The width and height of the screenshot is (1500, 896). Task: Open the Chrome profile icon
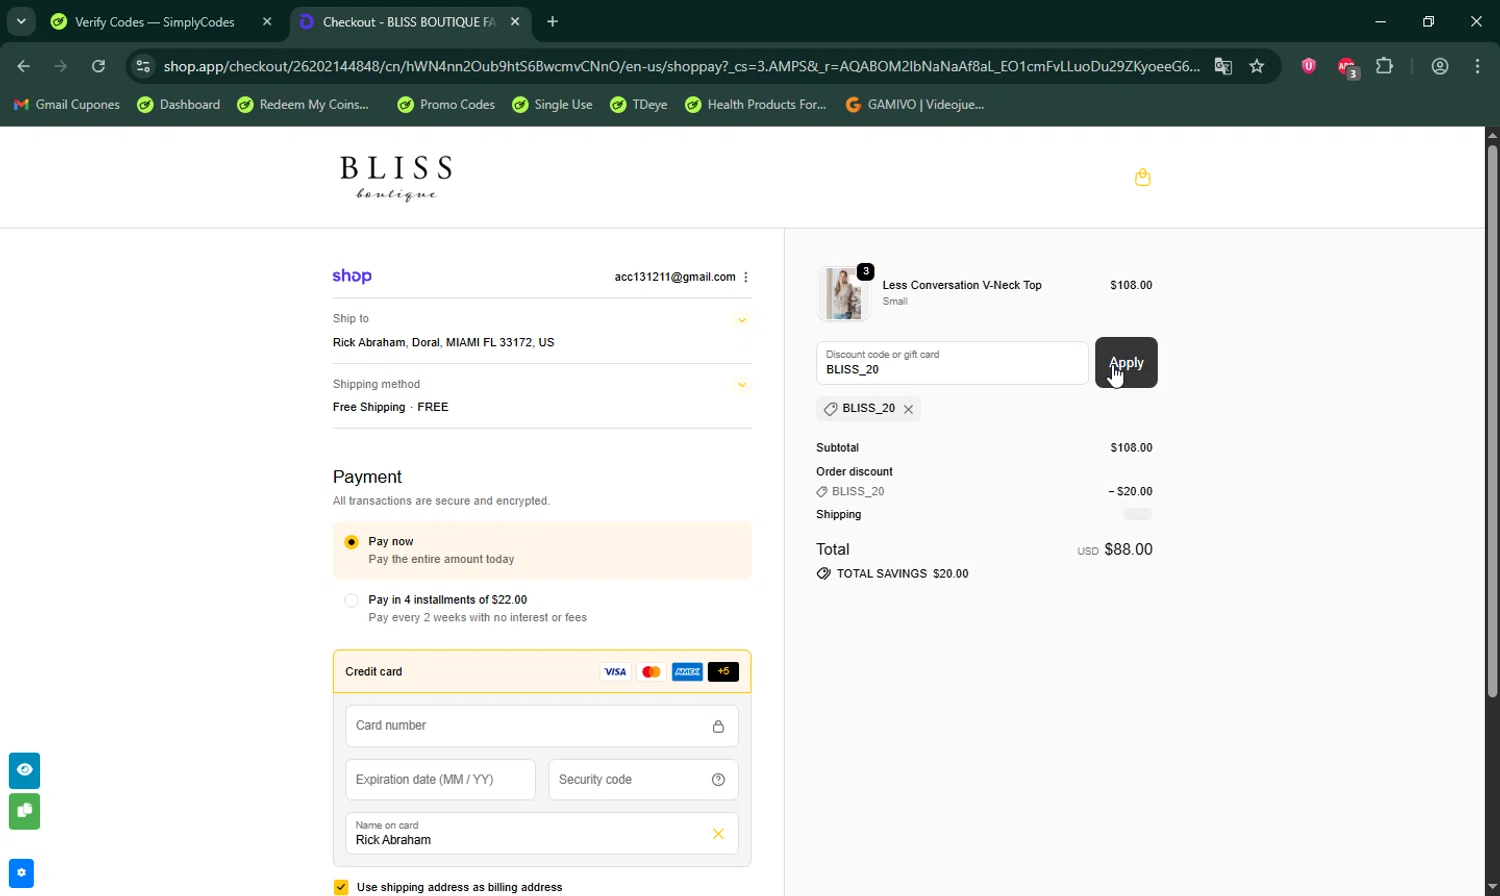(1440, 66)
